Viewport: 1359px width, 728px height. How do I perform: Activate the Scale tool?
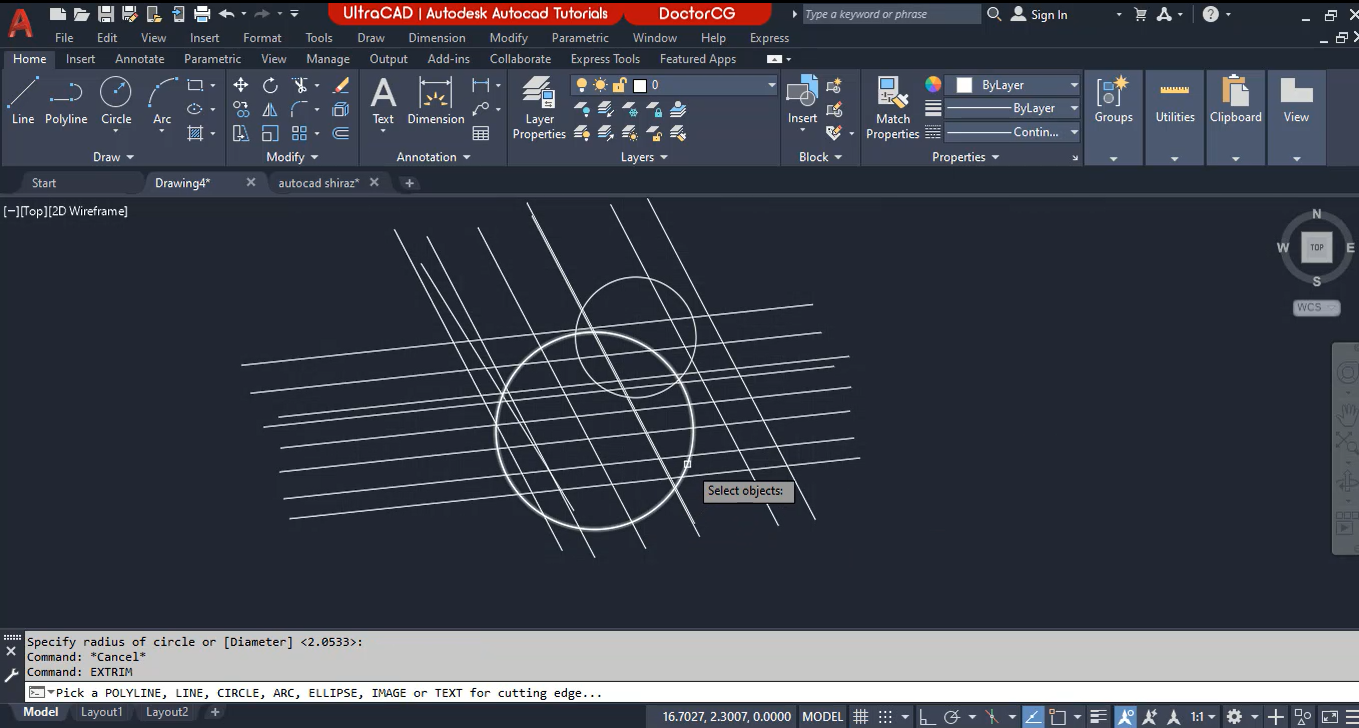tap(270, 133)
